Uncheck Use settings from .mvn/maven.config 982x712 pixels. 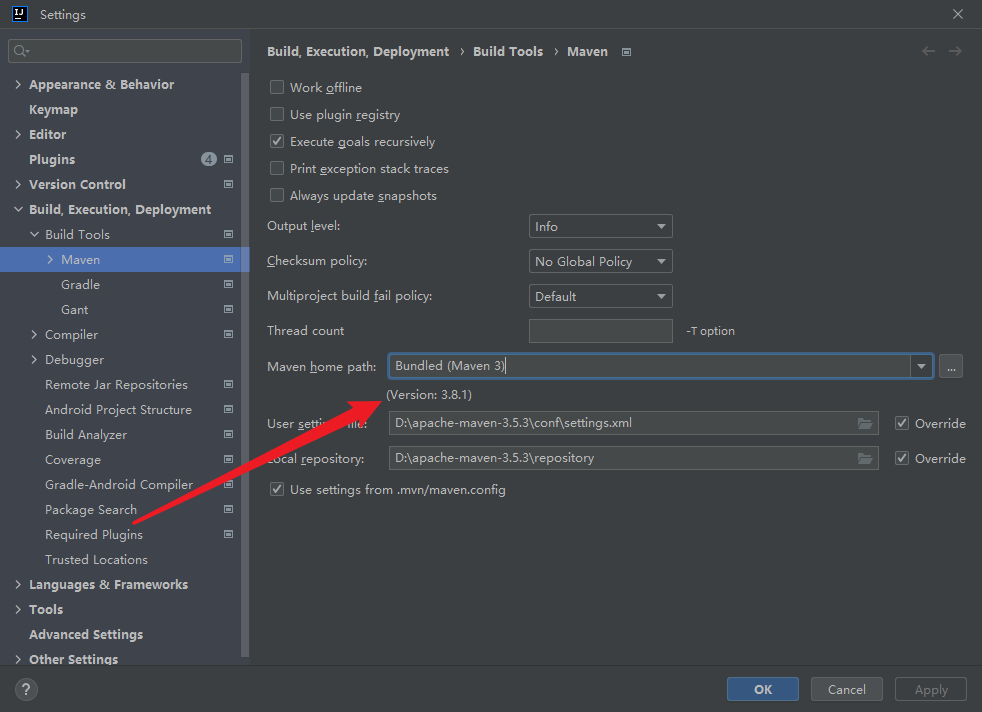coord(277,489)
